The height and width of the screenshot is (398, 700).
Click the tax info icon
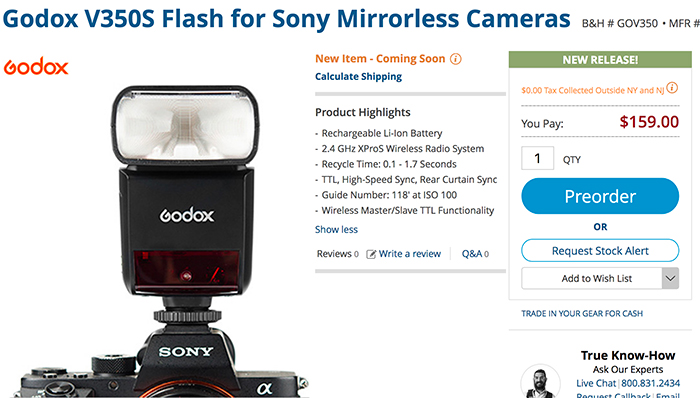(672, 88)
